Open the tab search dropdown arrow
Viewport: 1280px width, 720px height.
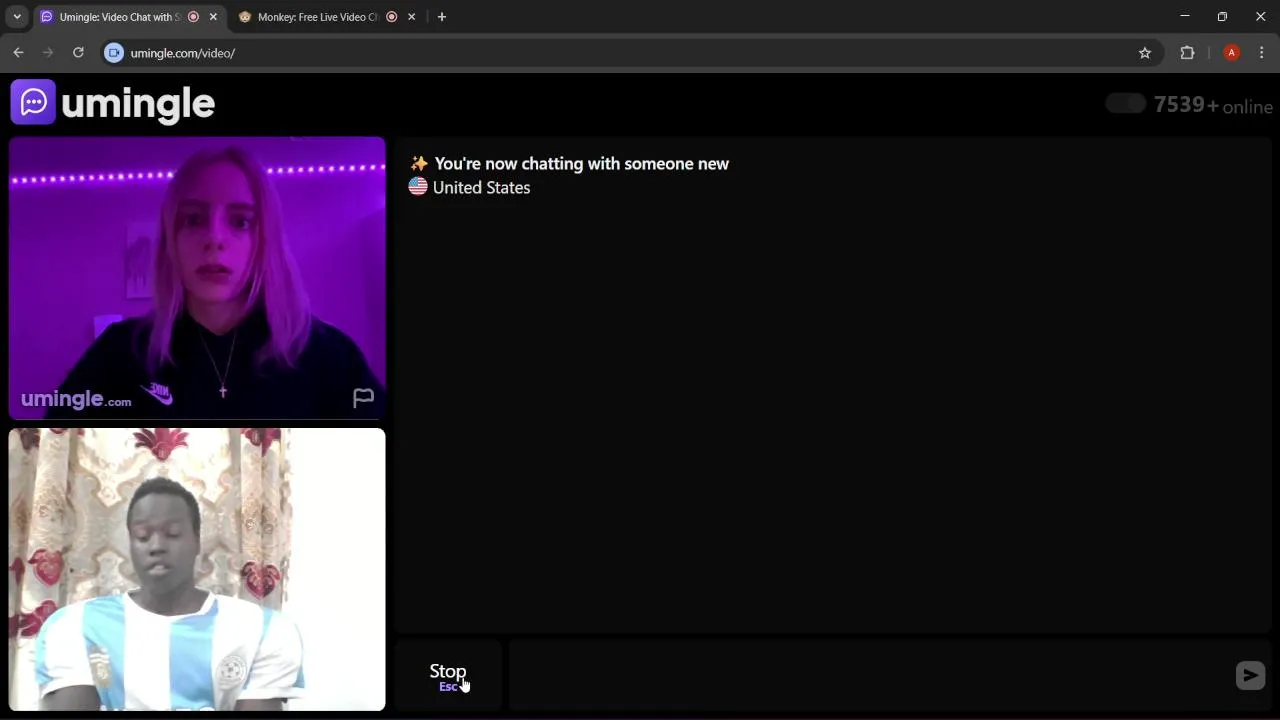17,17
